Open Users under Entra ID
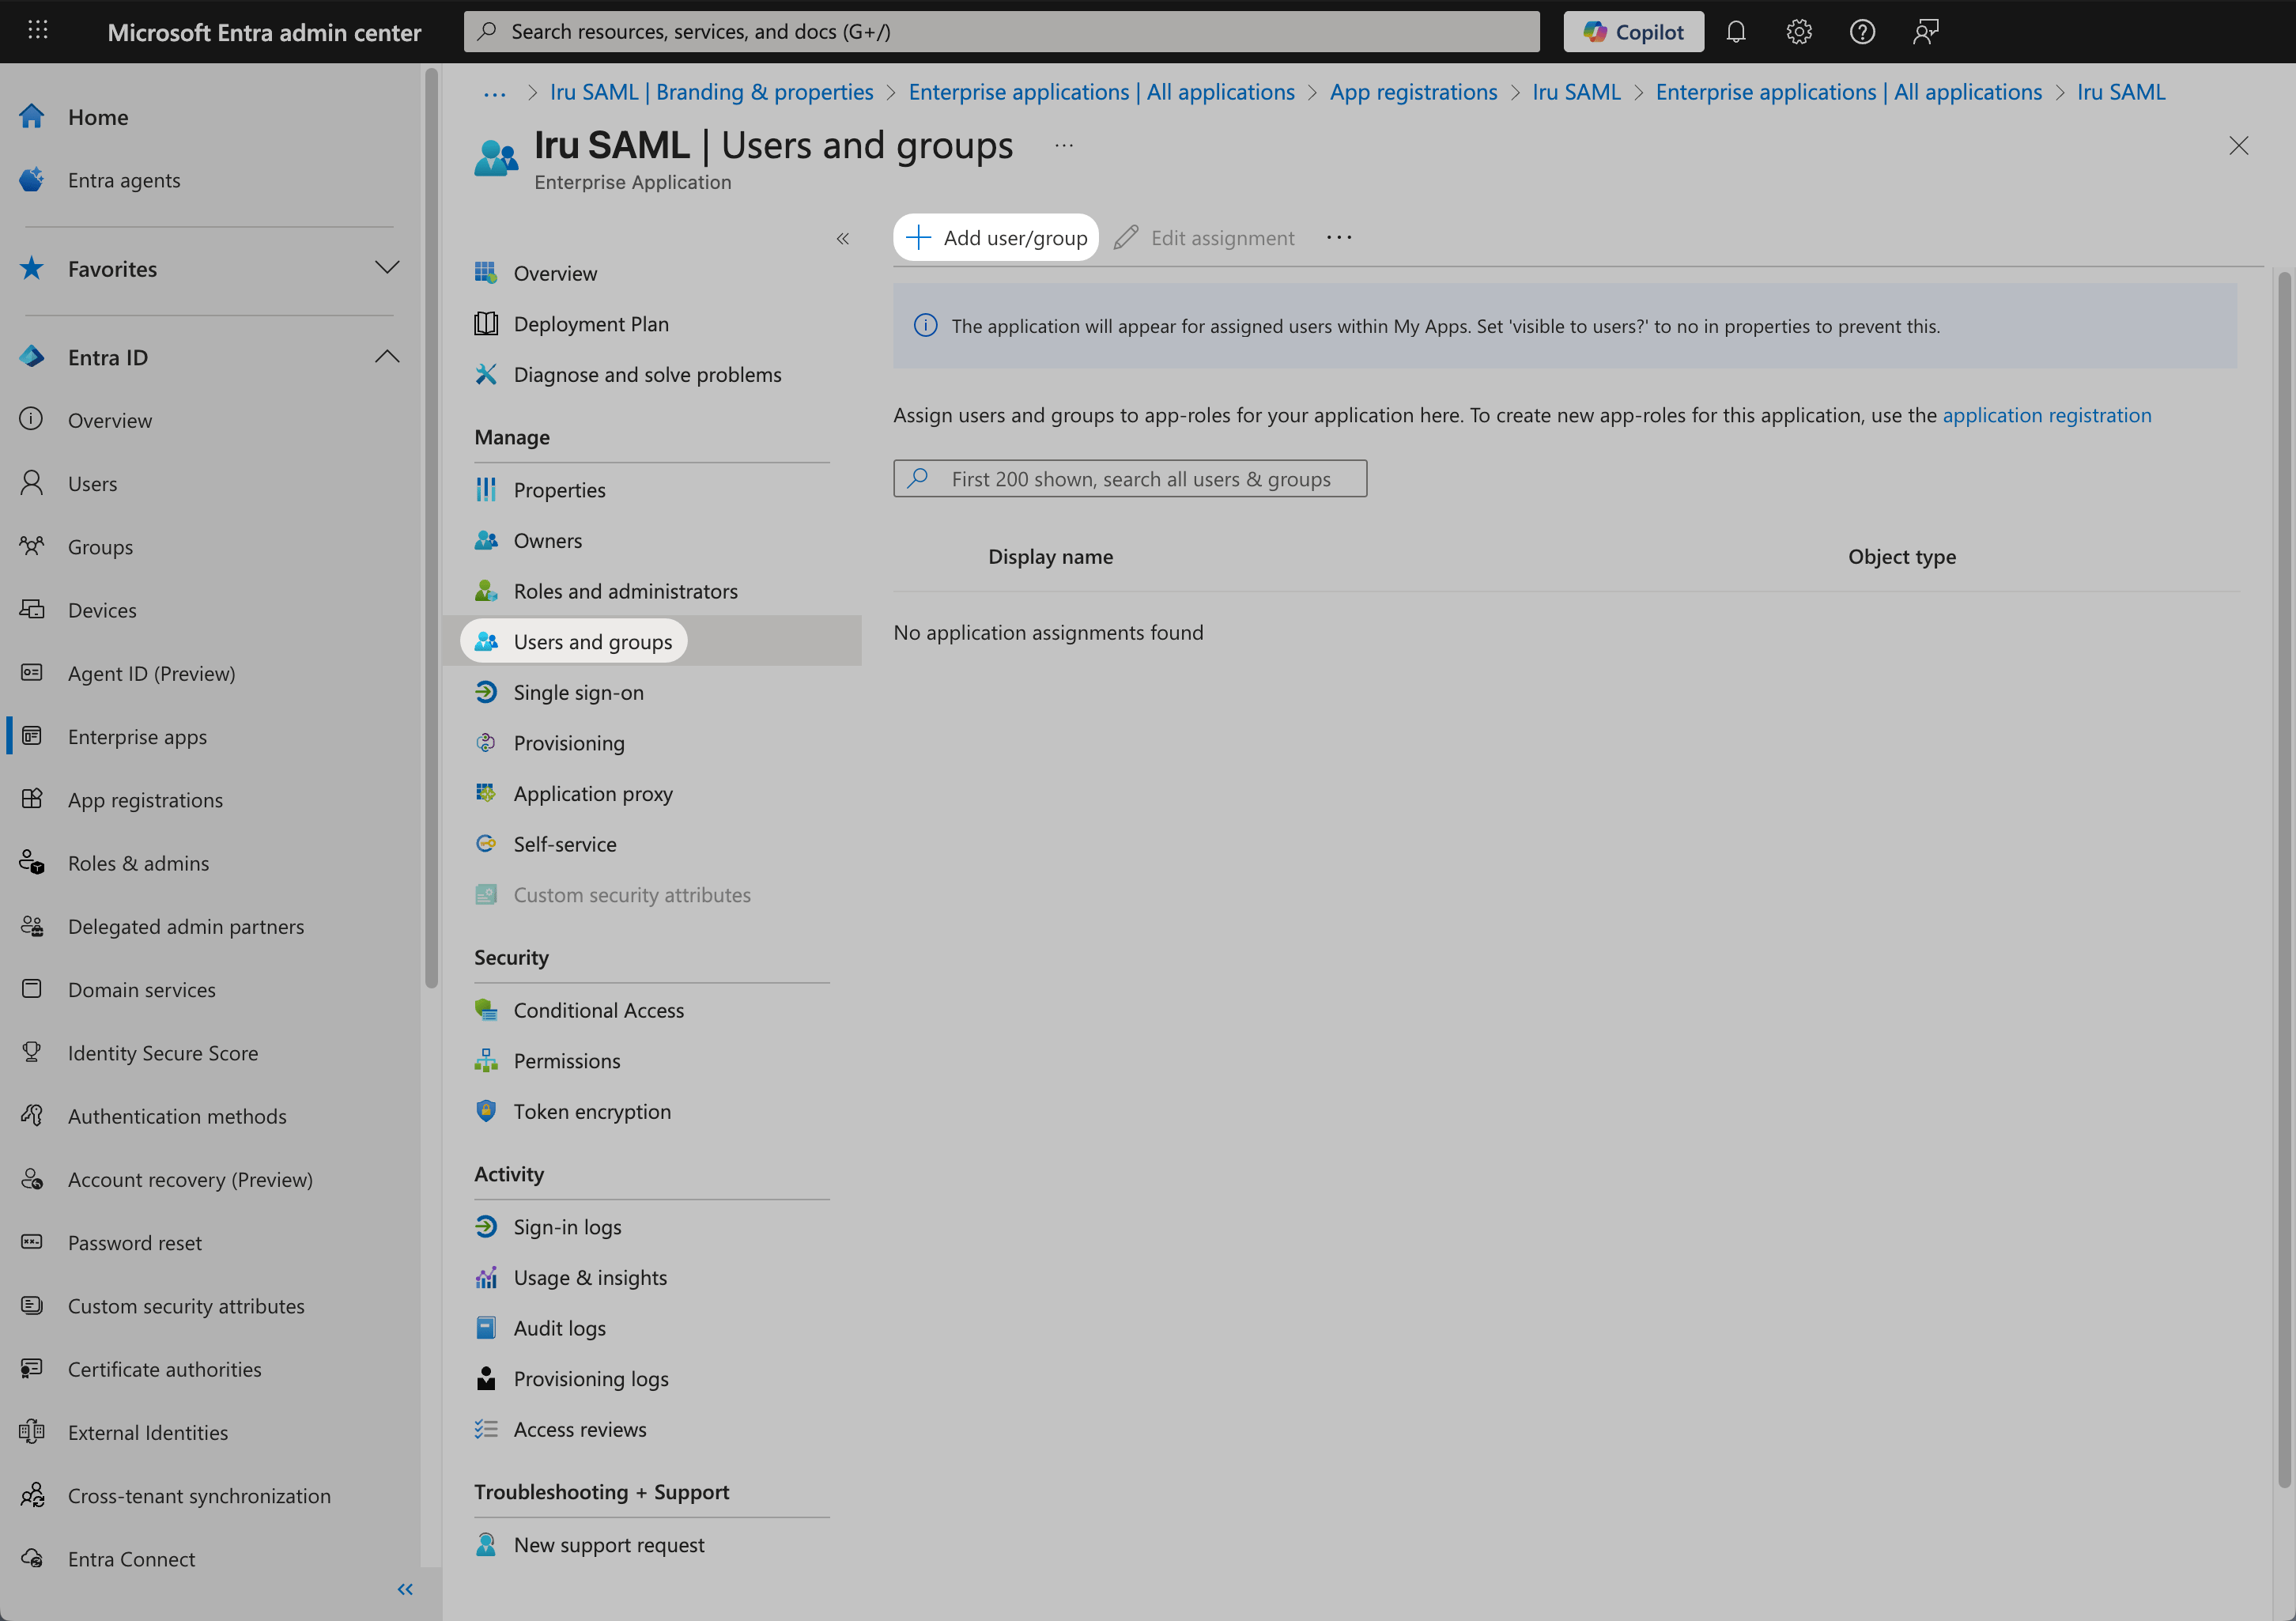Viewport: 2296px width, 1621px height. [92, 484]
